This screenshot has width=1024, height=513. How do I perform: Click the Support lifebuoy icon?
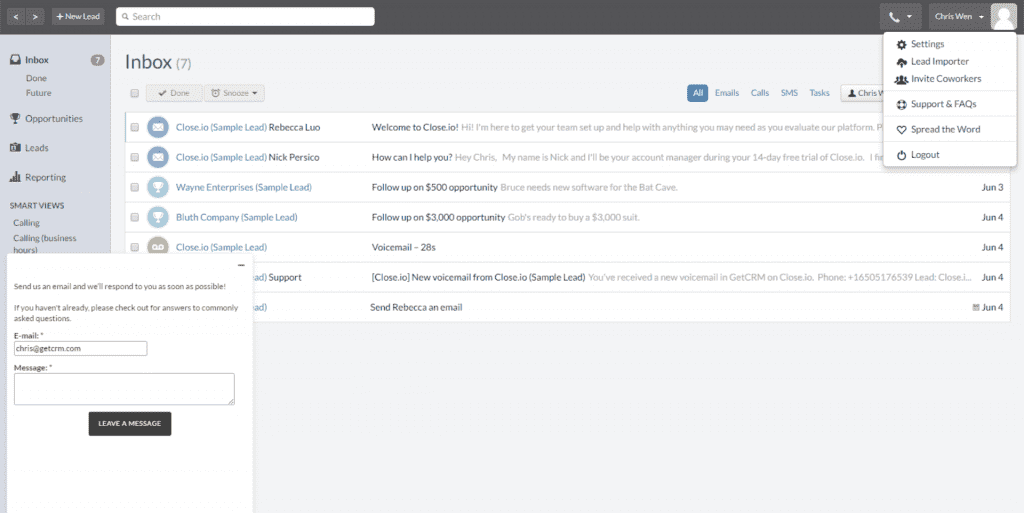(901, 104)
